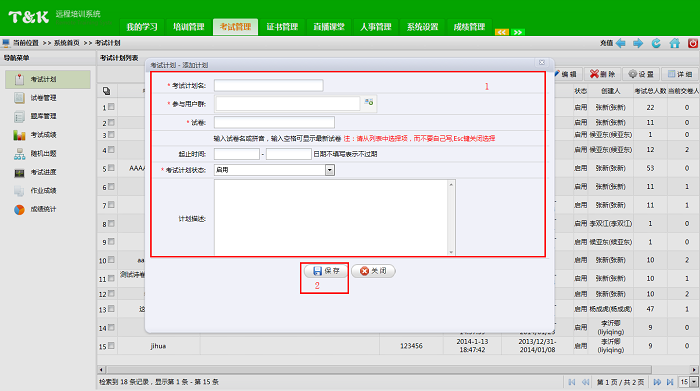Image resolution: width=700 pixels, height=391 pixels.
Task: Open 考试进度 in the sidebar
Action: coord(43,172)
